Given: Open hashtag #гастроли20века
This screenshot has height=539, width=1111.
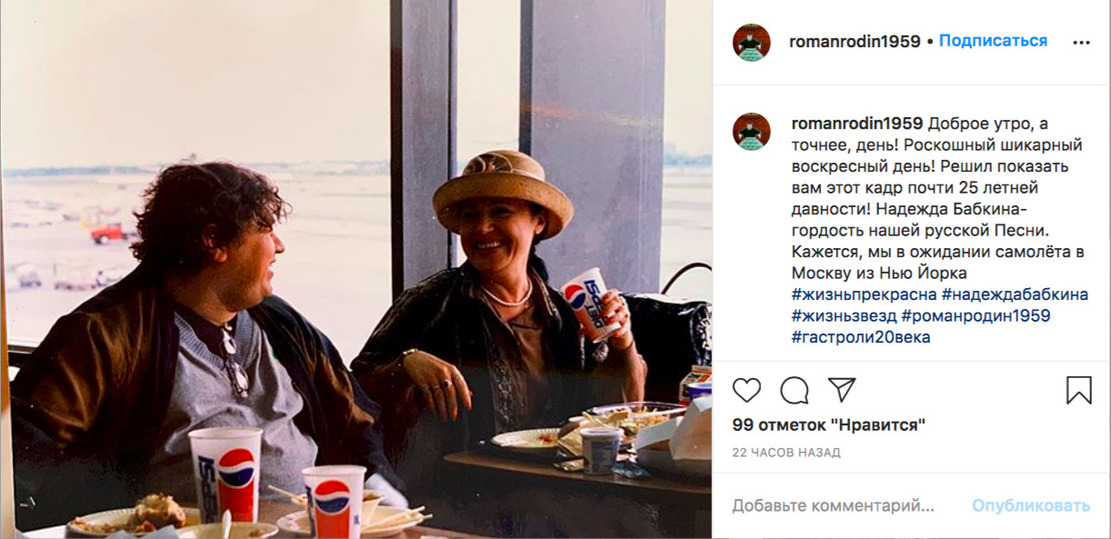Looking at the screenshot, I should 861,337.
